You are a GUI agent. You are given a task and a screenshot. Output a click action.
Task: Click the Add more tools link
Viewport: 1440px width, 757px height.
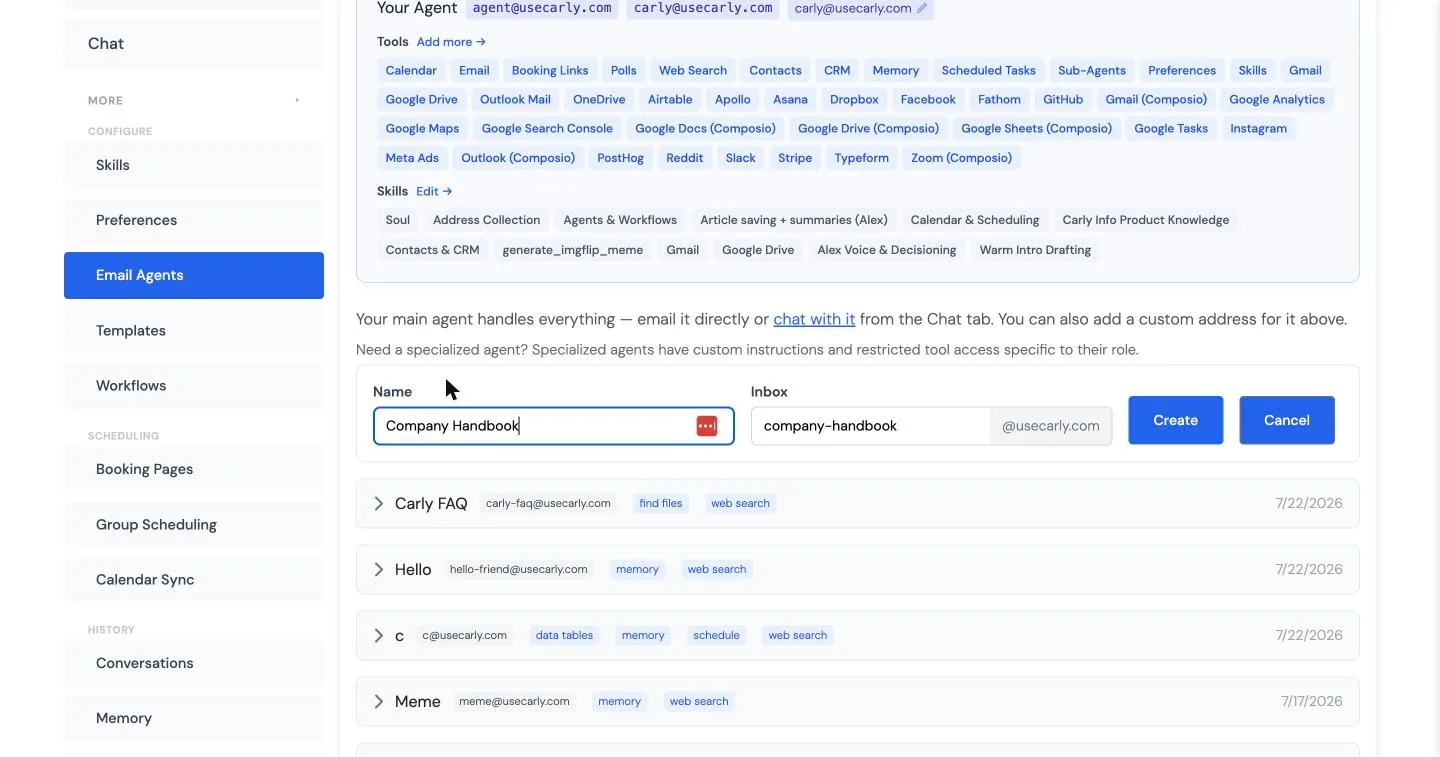451,42
